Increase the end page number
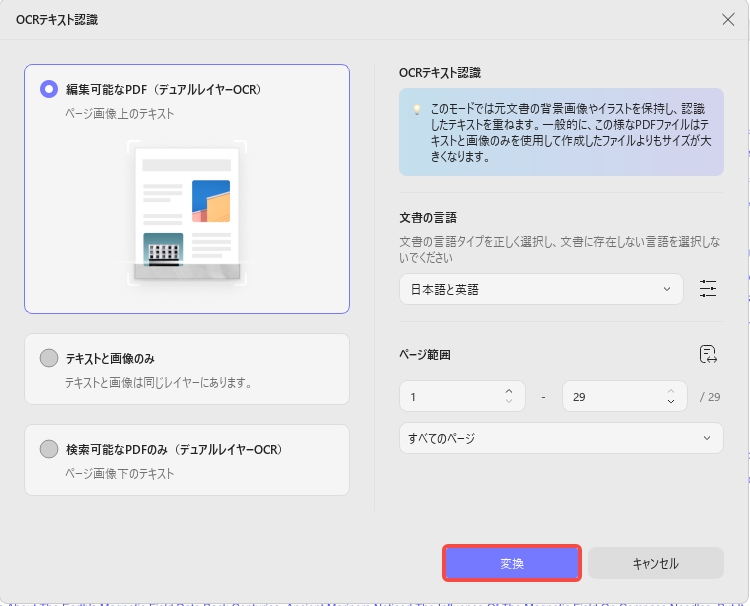This screenshot has height=606, width=750. [671, 391]
